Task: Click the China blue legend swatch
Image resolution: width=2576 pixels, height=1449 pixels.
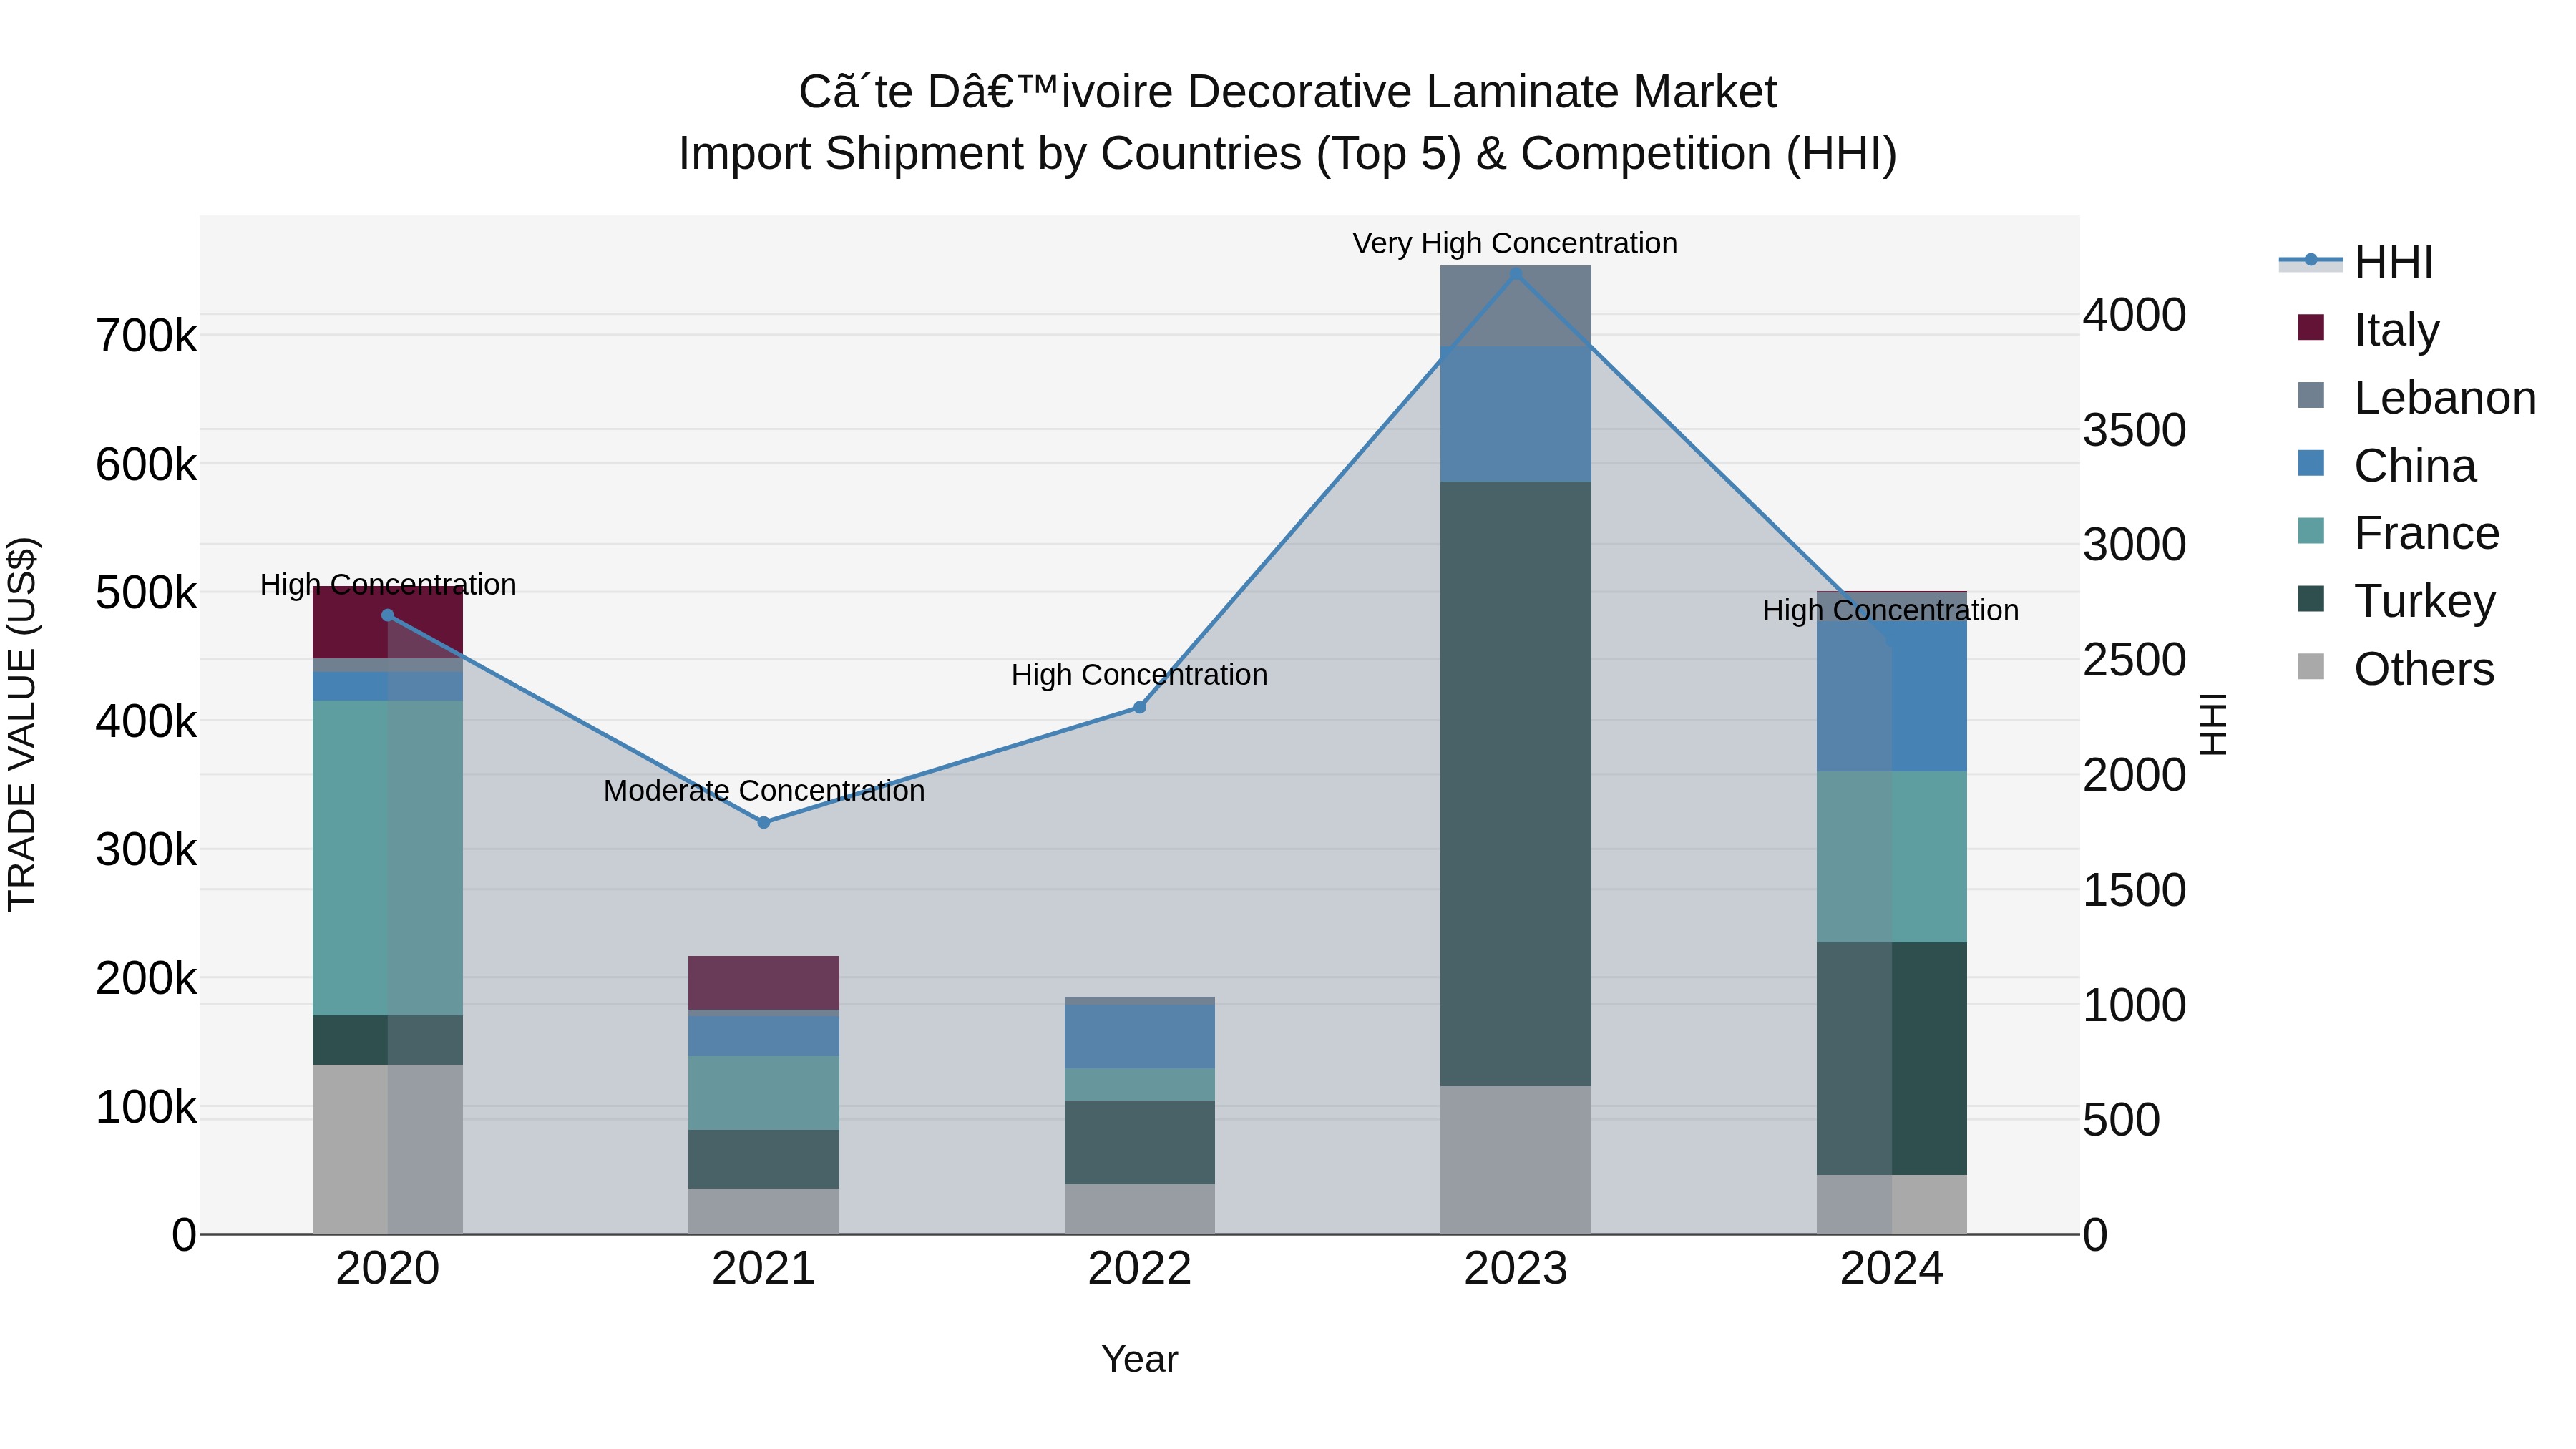Action: pyautogui.click(x=2311, y=463)
